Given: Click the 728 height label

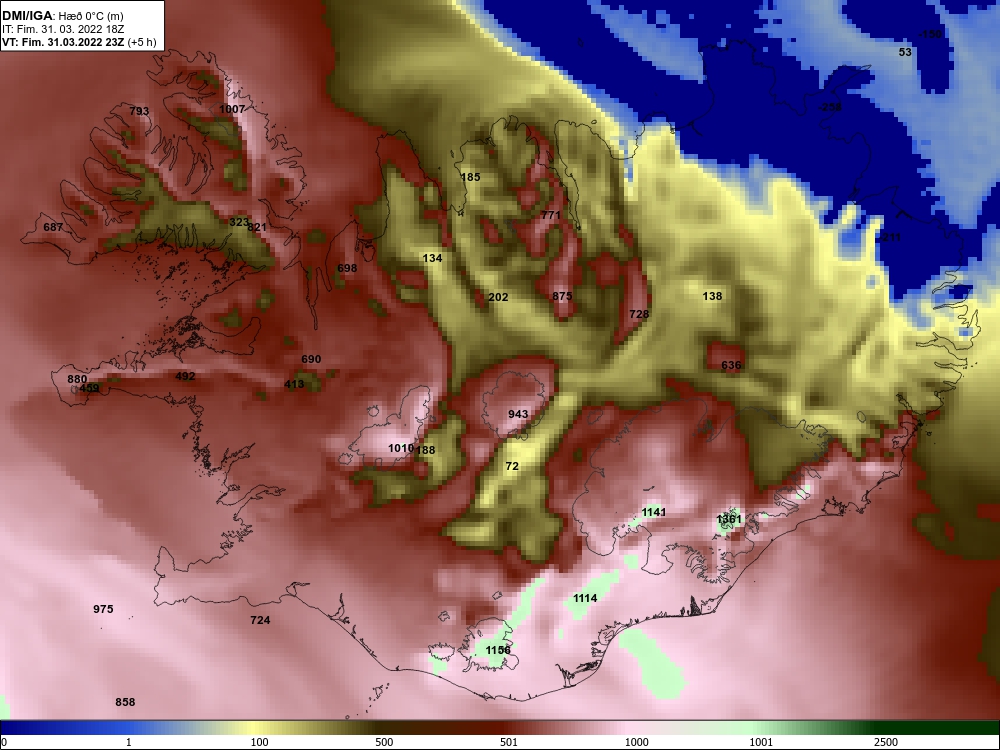Looking at the screenshot, I should pos(639,314).
